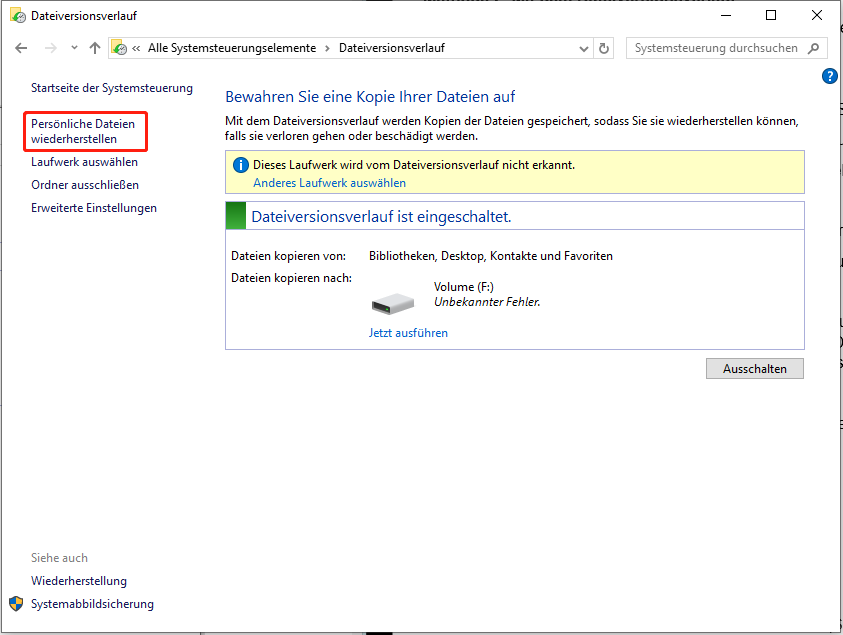Open Erweiterte Einstellungen

tap(94, 208)
